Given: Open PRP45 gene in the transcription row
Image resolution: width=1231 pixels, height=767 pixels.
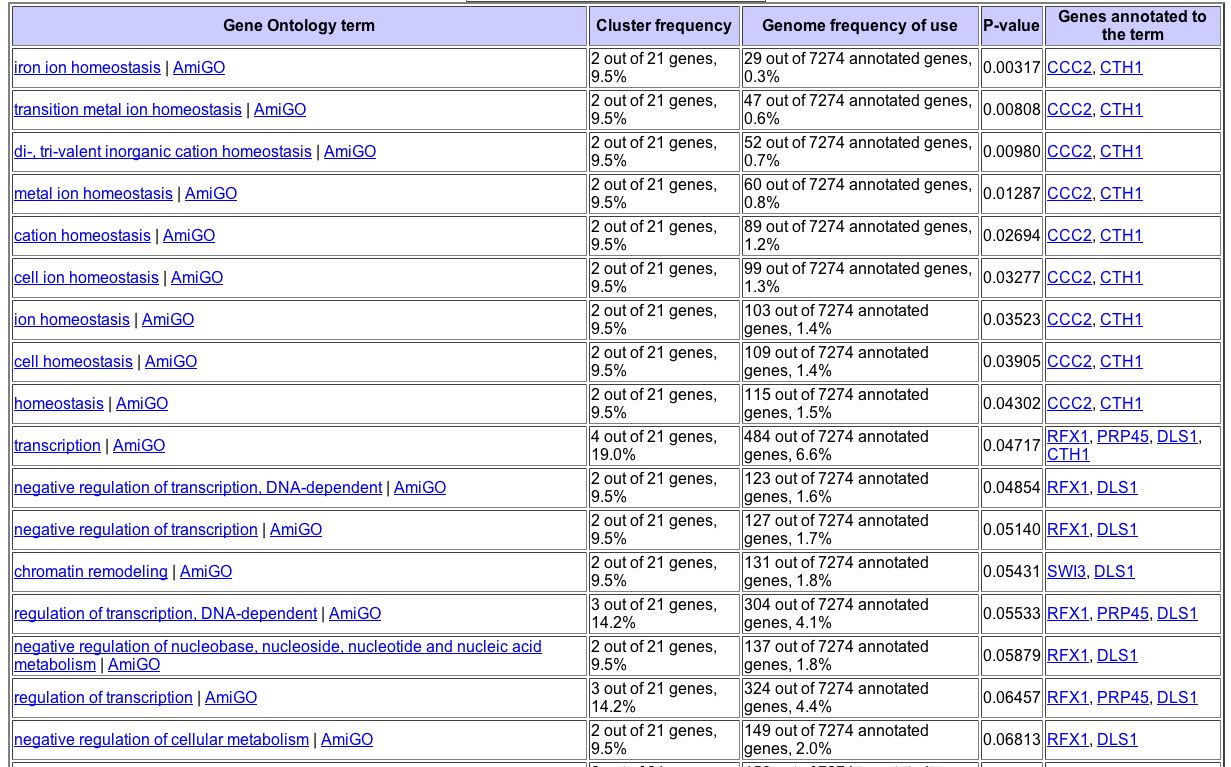Looking at the screenshot, I should pos(1123,437).
